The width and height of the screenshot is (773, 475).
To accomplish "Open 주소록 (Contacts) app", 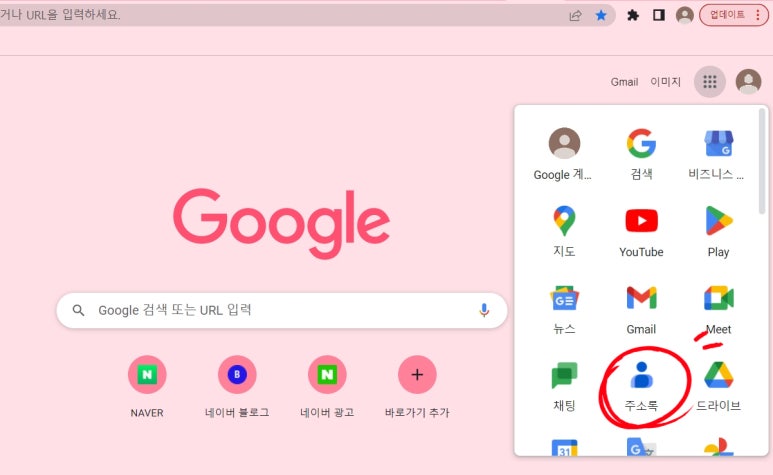I will coord(641,386).
